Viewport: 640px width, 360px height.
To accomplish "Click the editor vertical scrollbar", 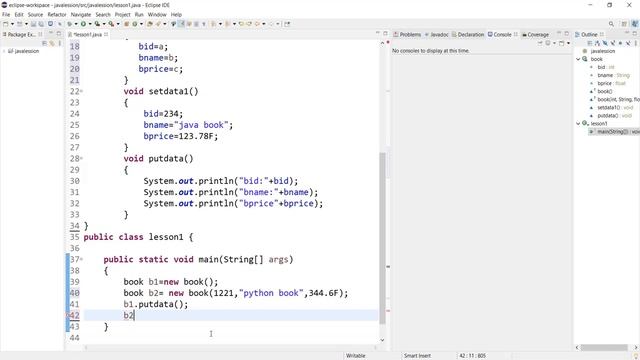I will 382,239.
